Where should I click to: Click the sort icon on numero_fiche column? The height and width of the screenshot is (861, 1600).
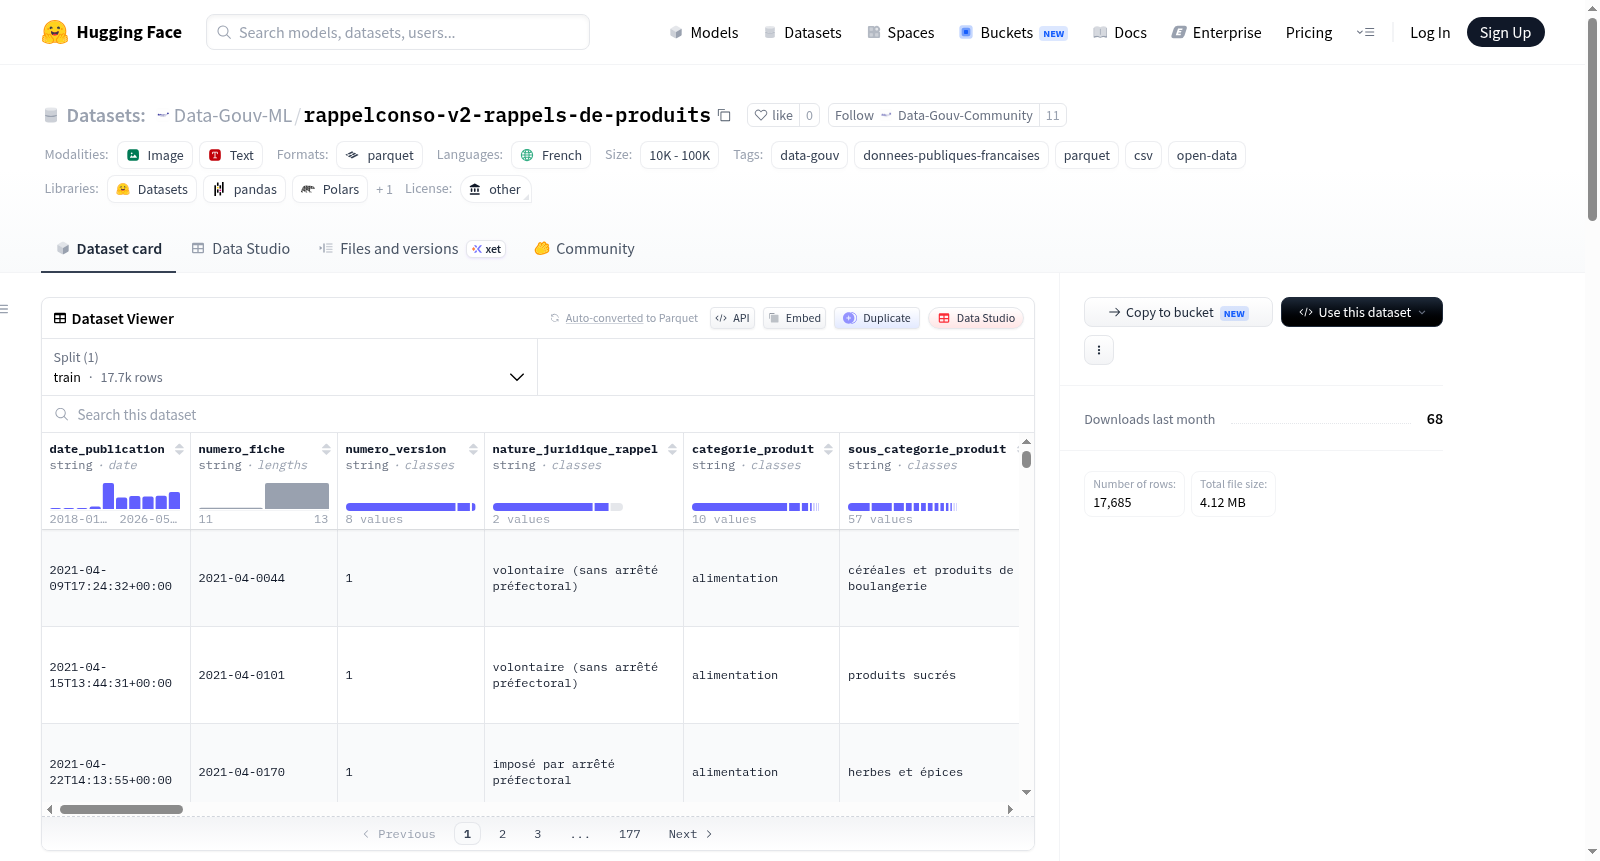(326, 449)
